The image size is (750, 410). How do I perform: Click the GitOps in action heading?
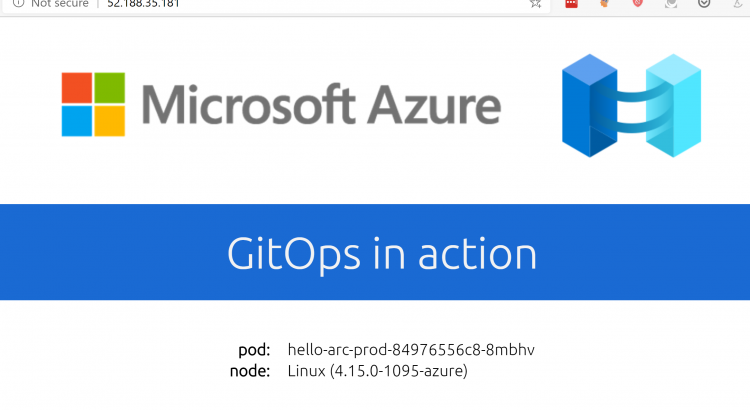point(382,254)
